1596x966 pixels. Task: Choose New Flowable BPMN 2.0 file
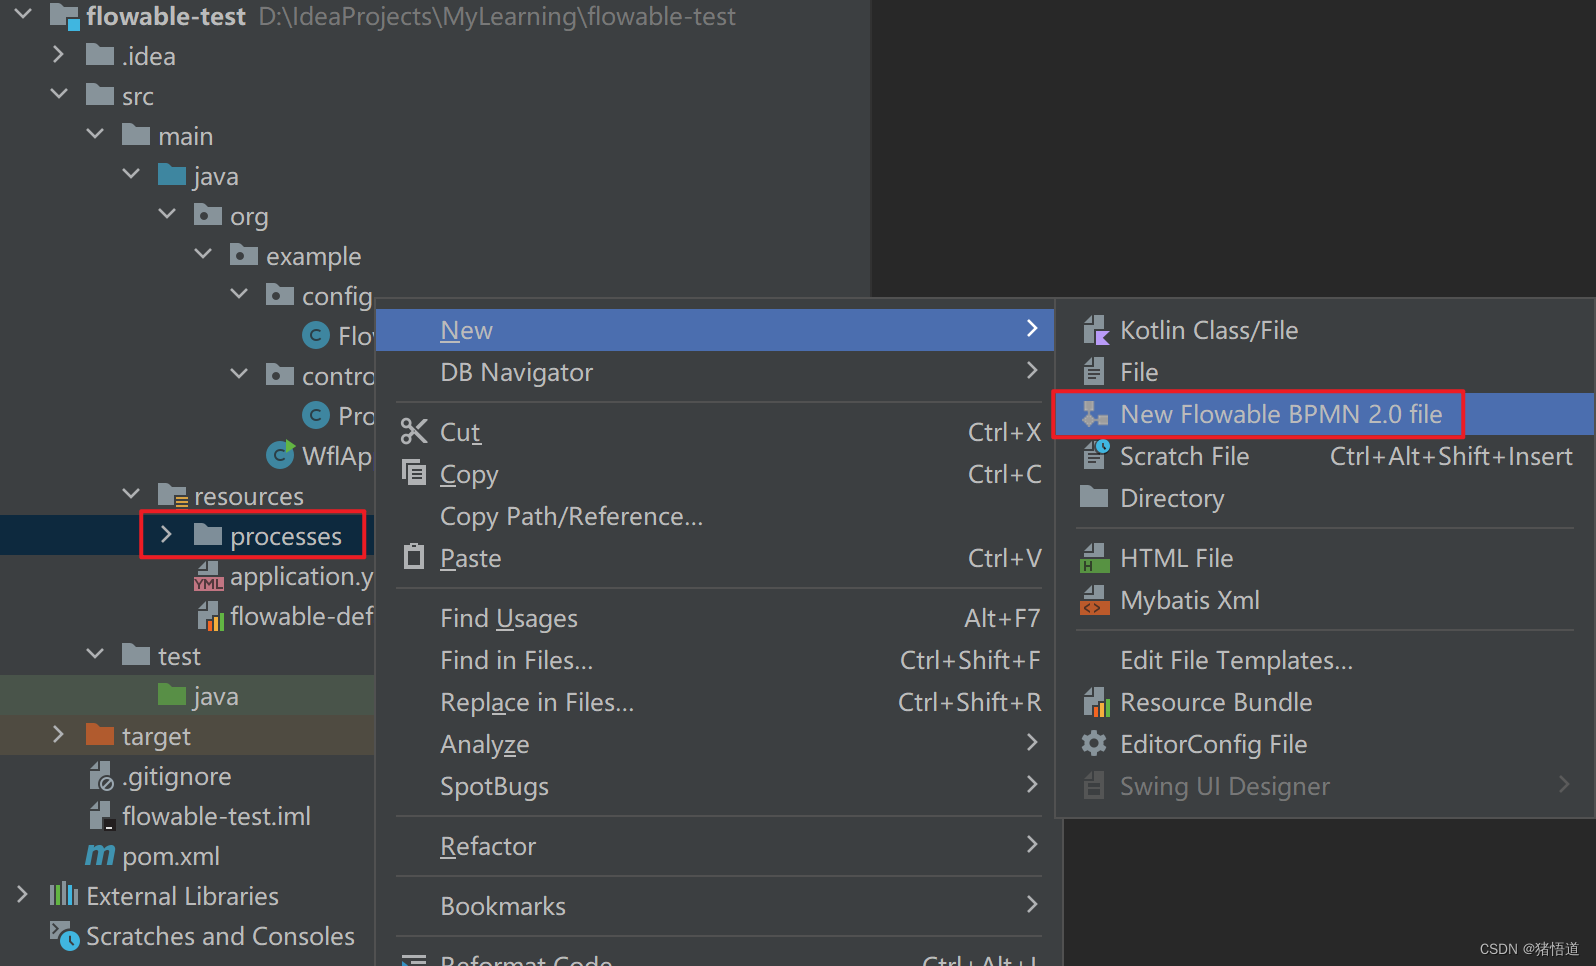click(1324, 414)
